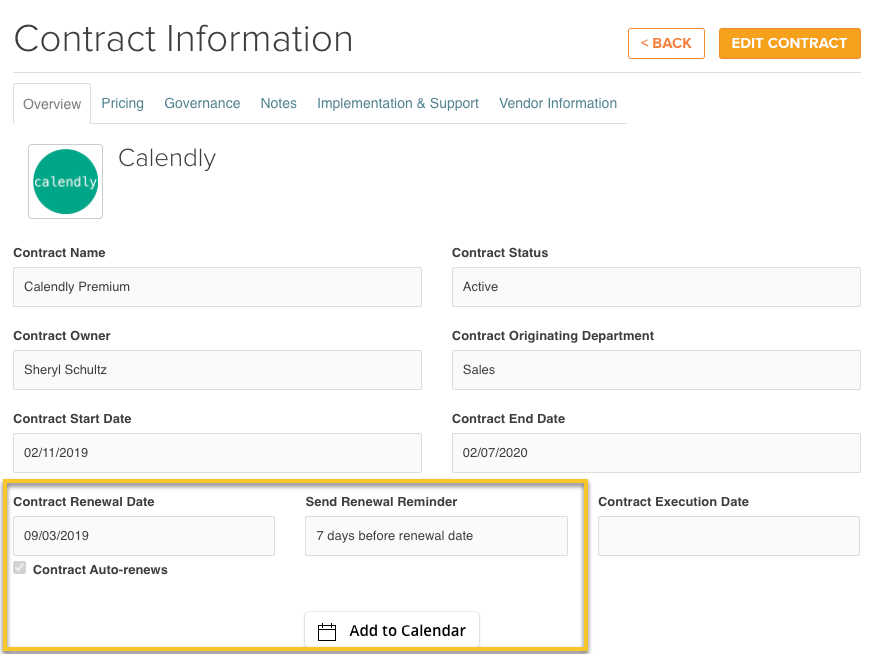
Task: Click the Send Renewal Reminder label
Action: tap(381, 502)
